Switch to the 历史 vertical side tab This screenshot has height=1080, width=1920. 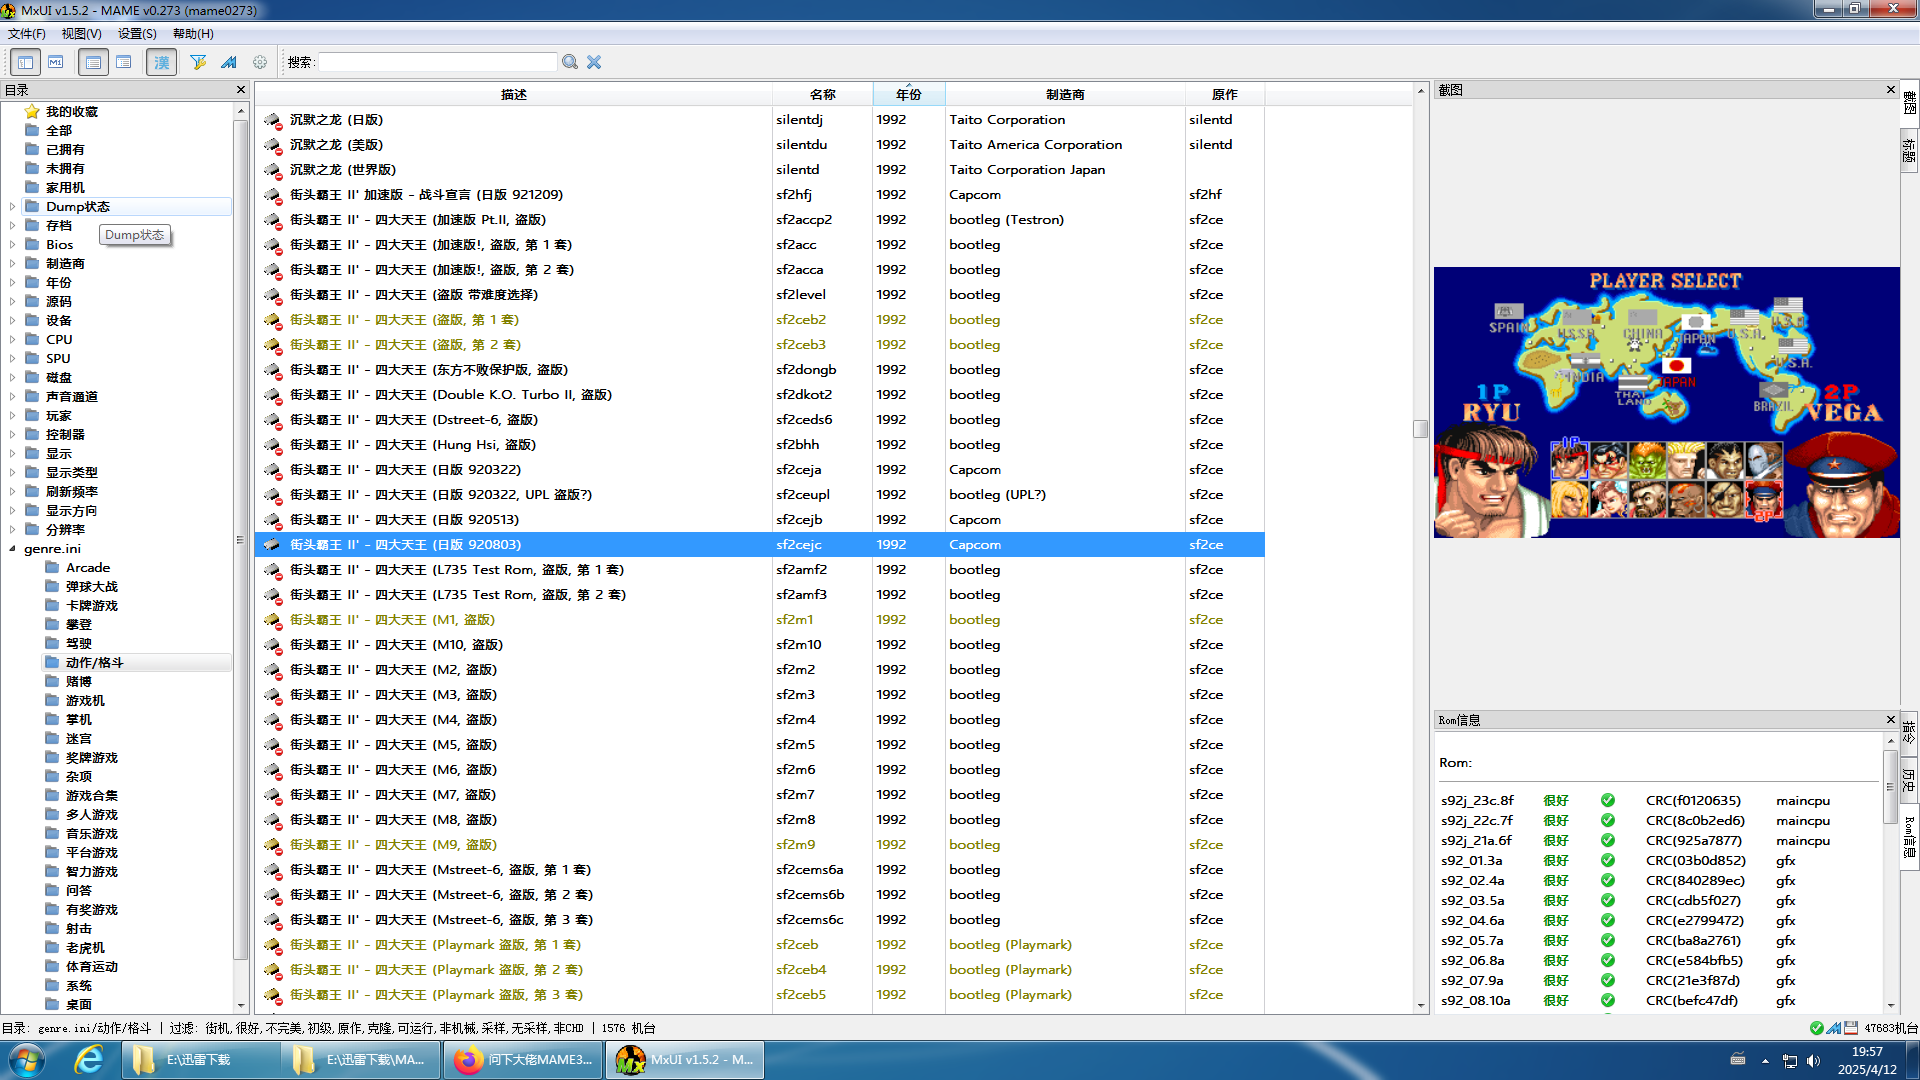(1909, 780)
